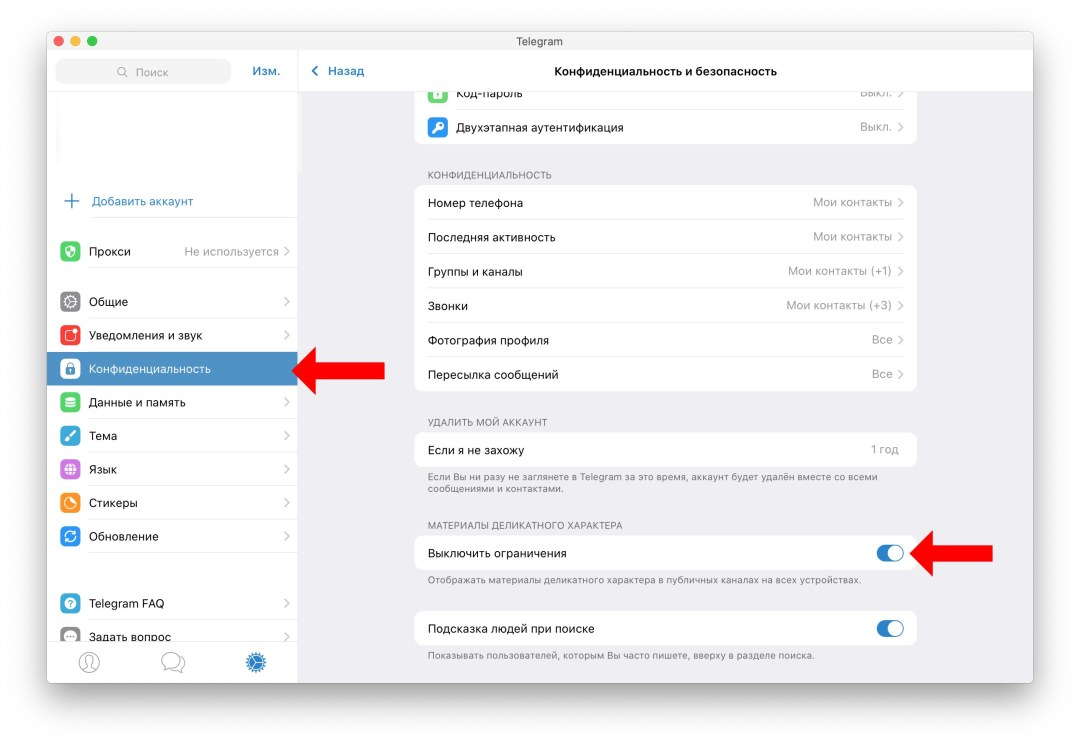The image size is (1080, 745).
Task: Click the Proxy shield icon
Action: click(x=70, y=252)
